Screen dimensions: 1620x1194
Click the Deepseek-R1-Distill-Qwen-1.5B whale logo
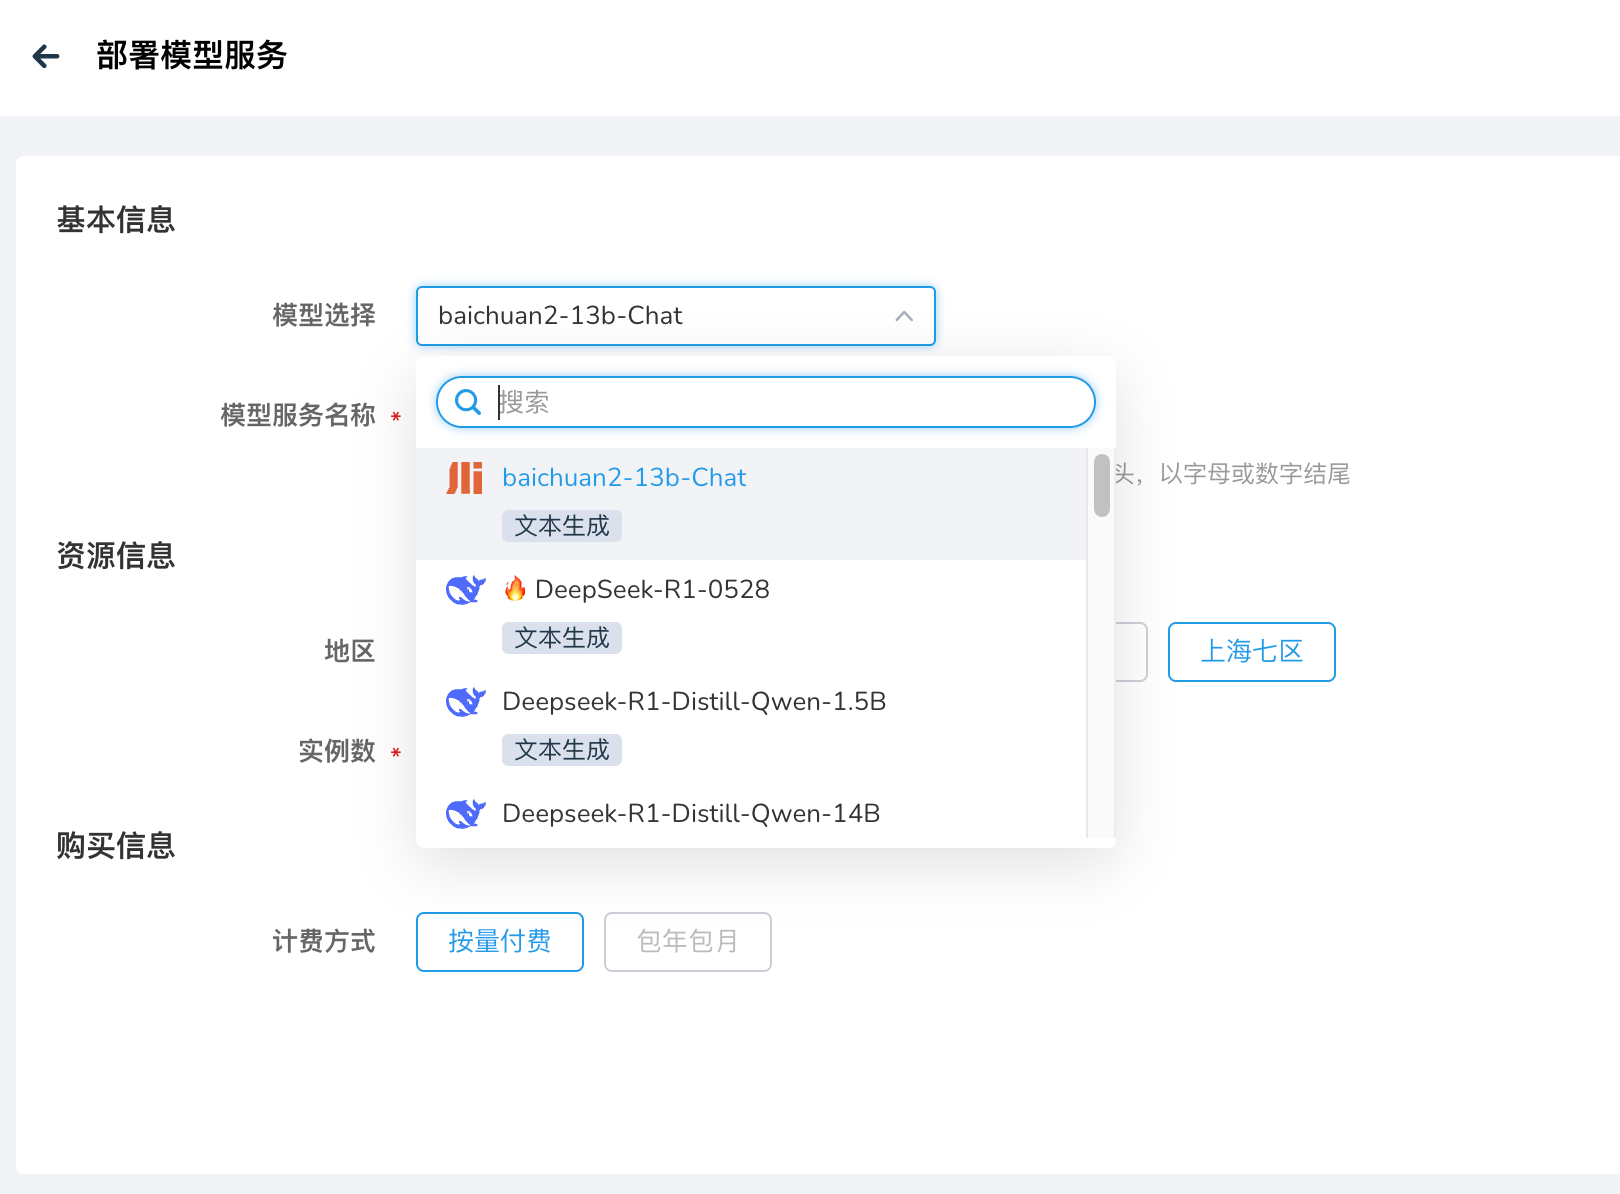(x=465, y=702)
